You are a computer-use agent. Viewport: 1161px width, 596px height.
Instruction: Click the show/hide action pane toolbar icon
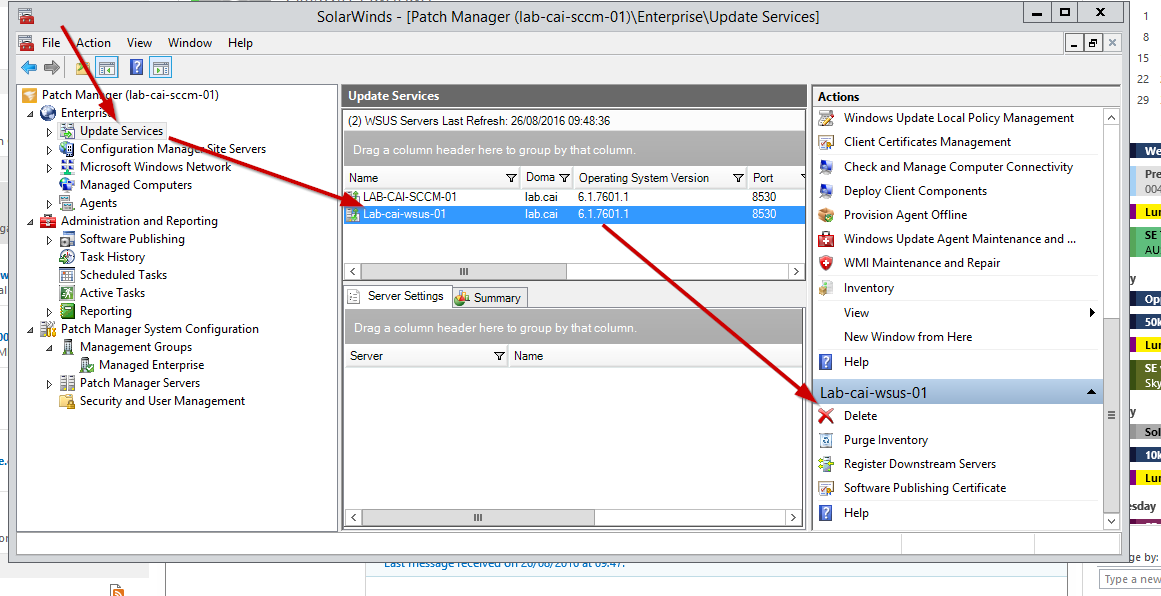[160, 67]
